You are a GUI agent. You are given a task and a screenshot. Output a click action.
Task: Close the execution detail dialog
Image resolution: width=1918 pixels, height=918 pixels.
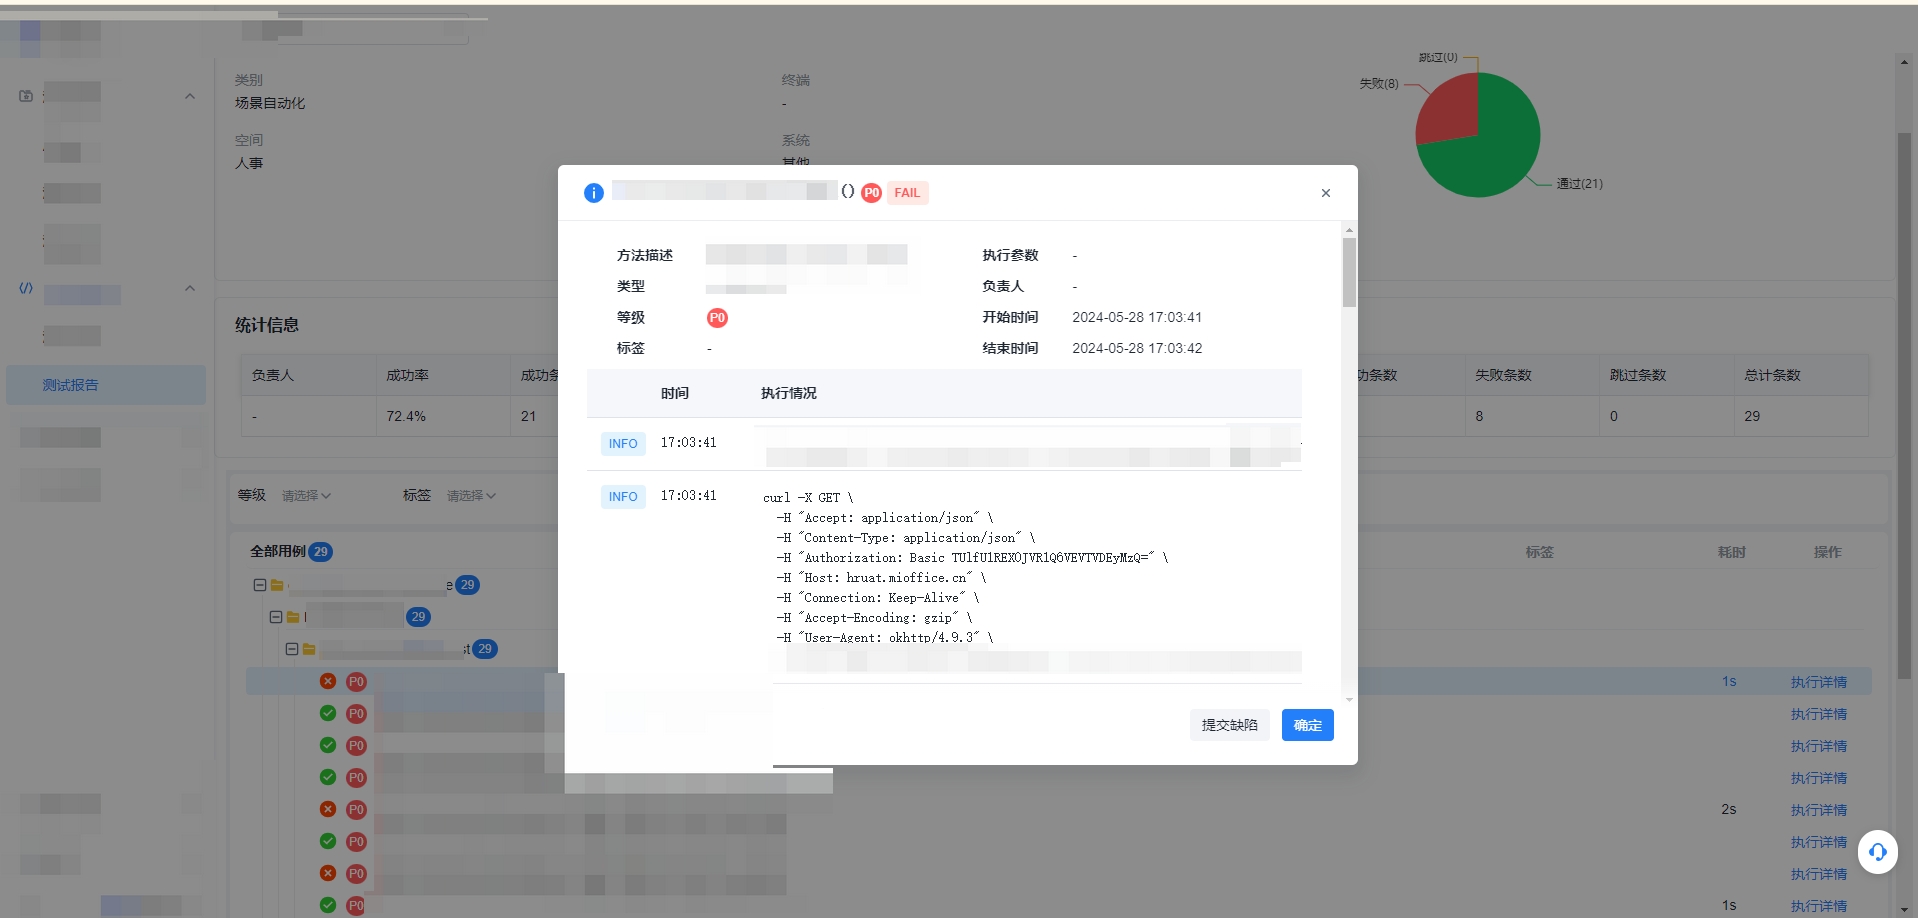pos(1325,193)
